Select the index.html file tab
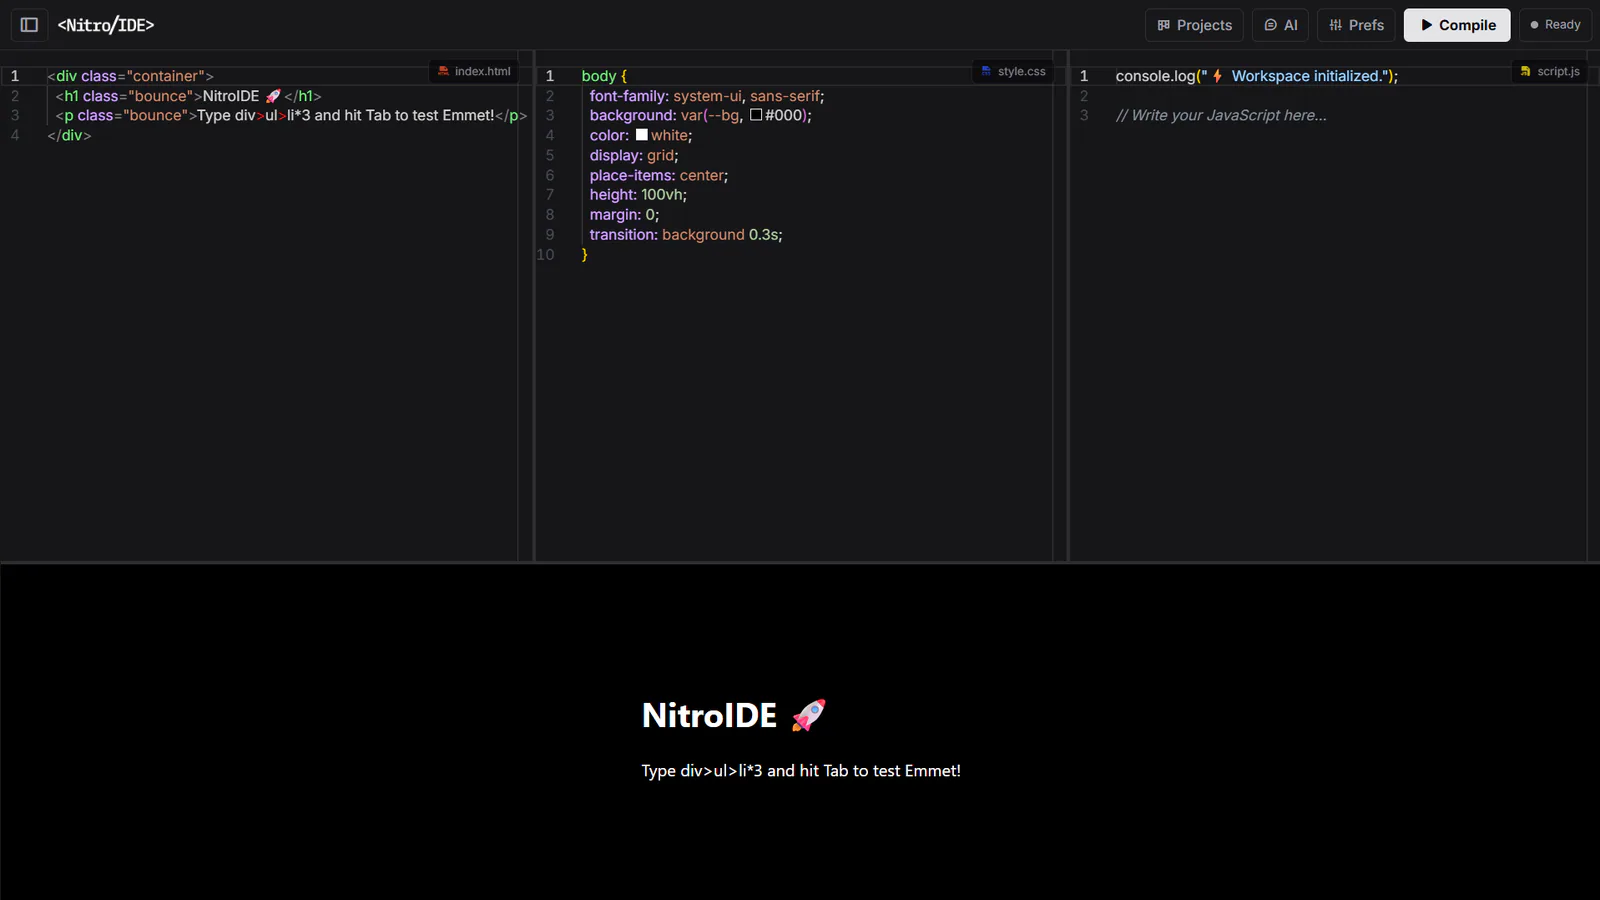Screen dimensions: 1600x900 coord(474,71)
